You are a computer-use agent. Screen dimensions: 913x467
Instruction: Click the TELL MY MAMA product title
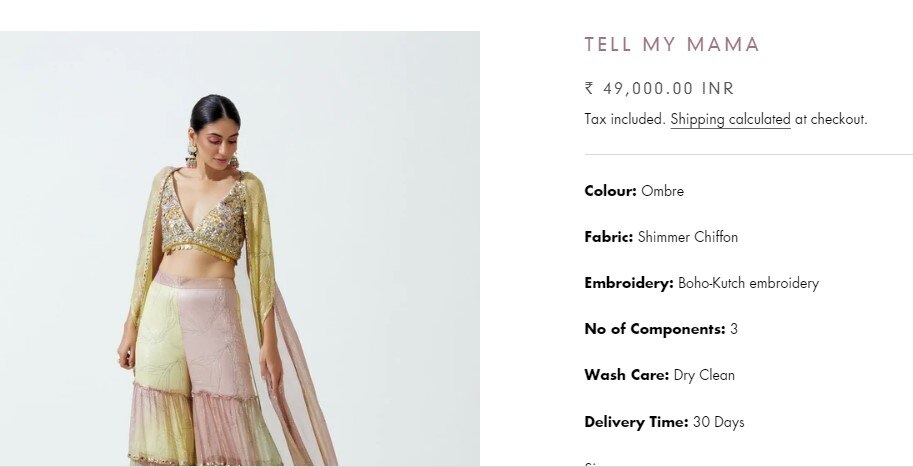672,45
